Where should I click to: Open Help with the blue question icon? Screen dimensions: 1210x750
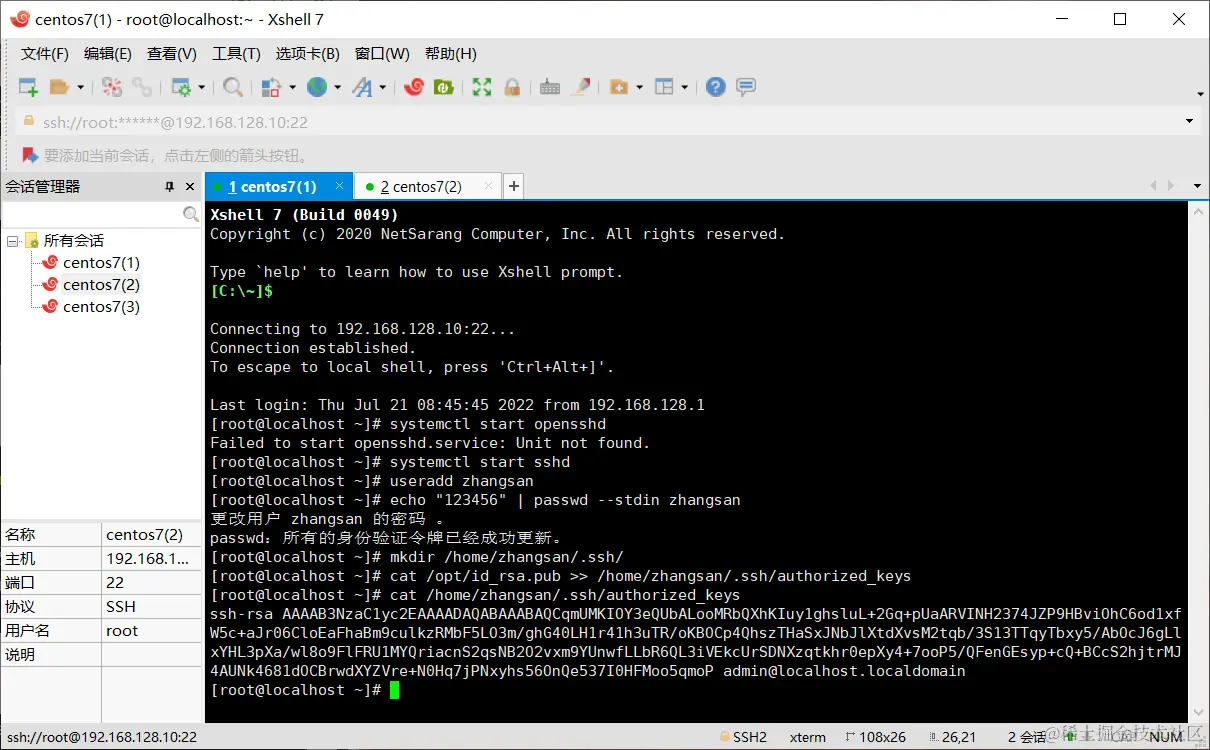[715, 88]
